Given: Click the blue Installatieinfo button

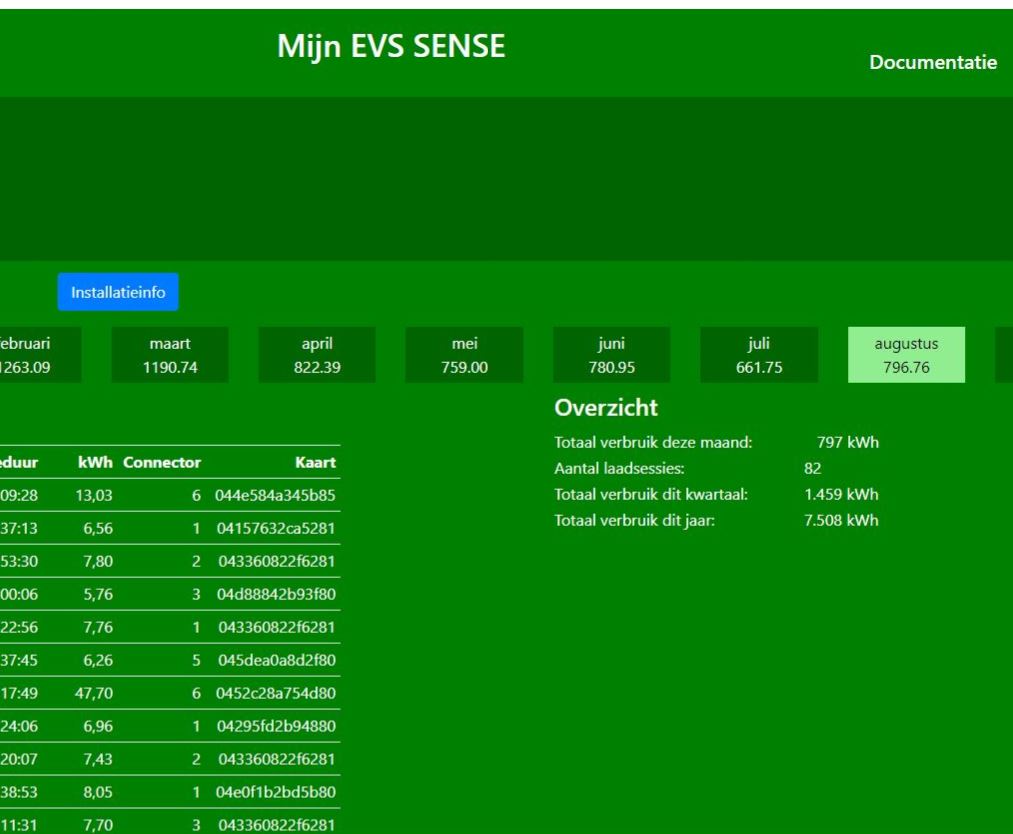Looking at the screenshot, I should coord(118,293).
